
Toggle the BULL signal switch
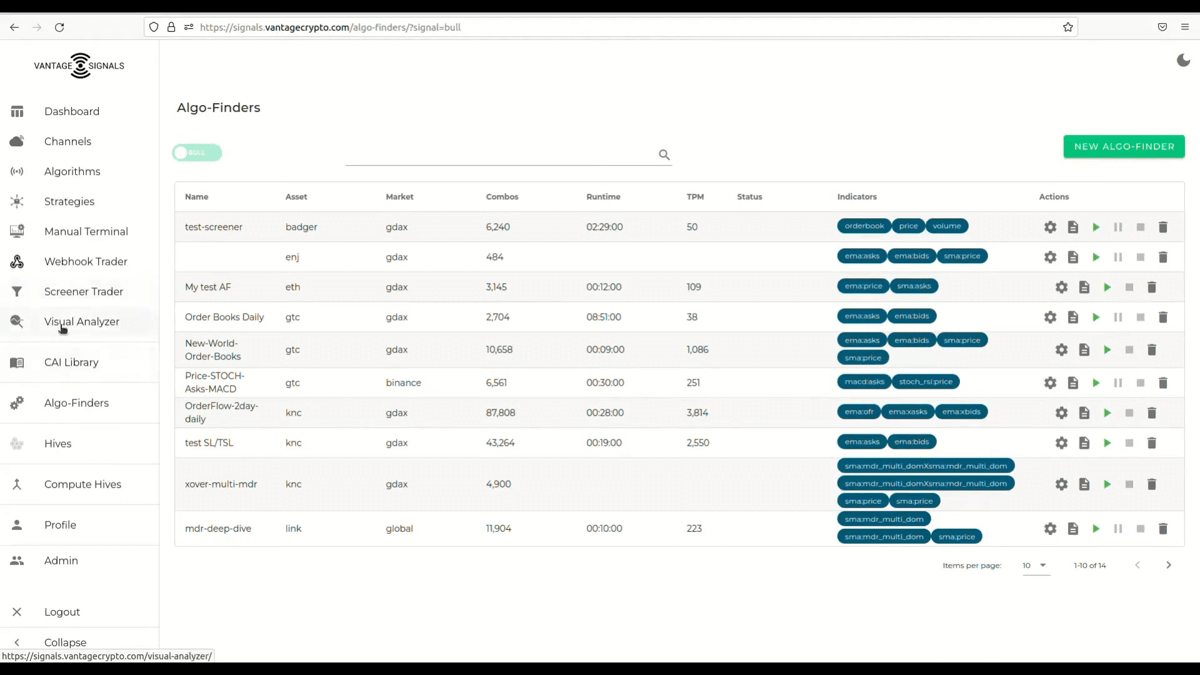[x=197, y=153]
